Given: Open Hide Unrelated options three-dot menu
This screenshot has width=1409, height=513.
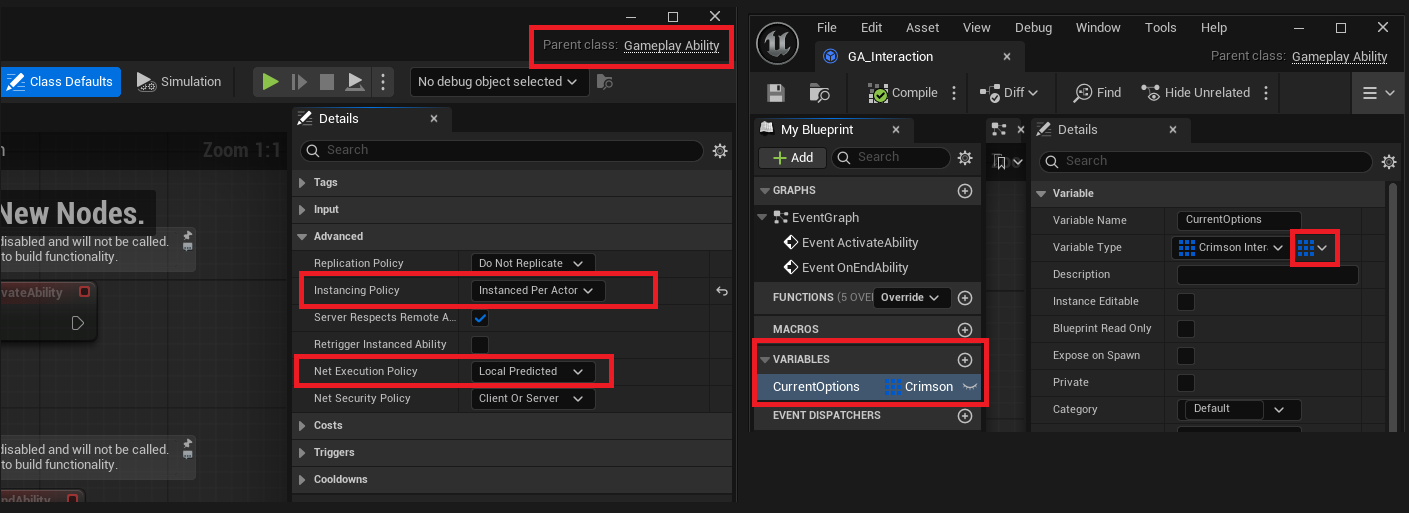Looking at the screenshot, I should [1266, 93].
